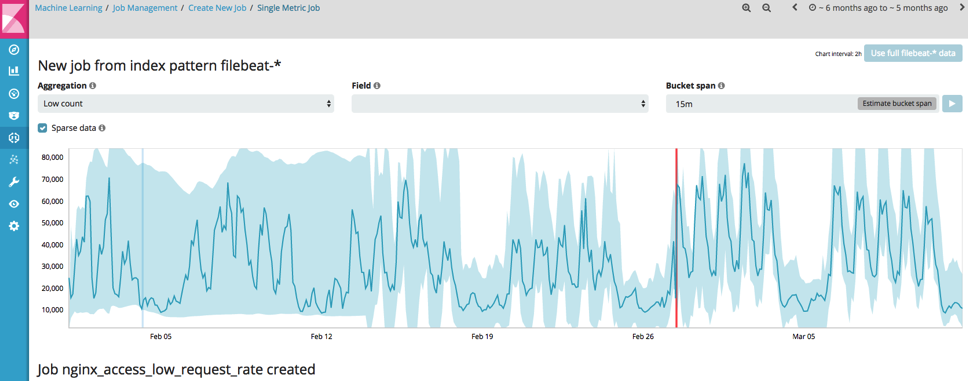
Task: Click Estimate bucket span button
Action: tap(897, 104)
